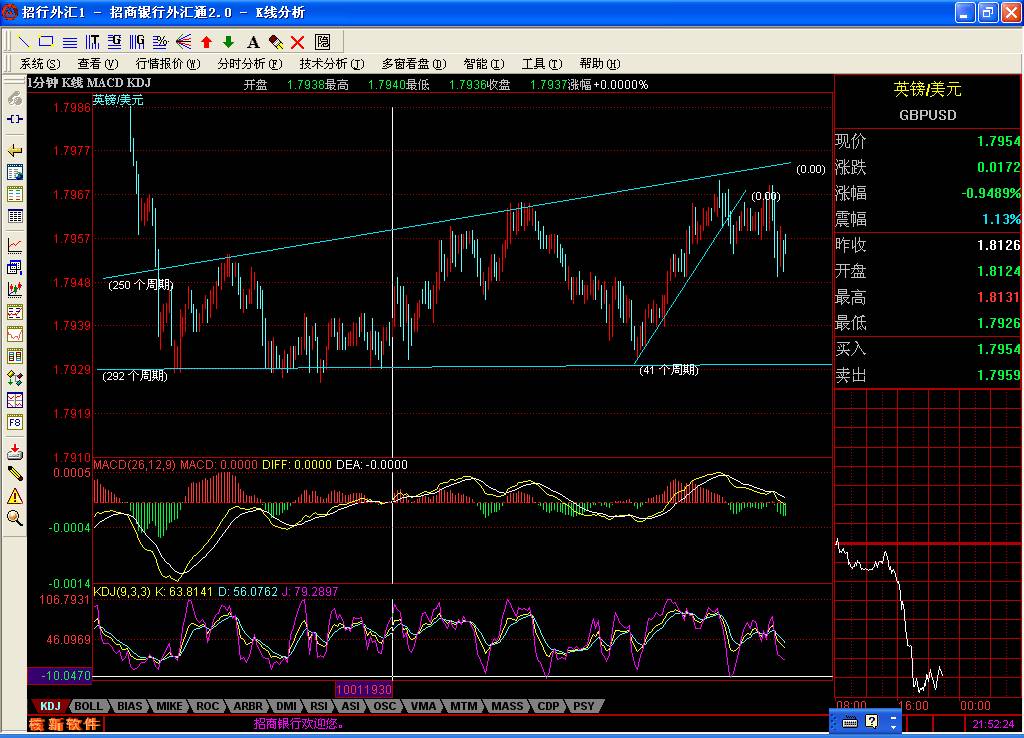Screen dimensions: 1024x738
Task: Toggle the 隐 hide button in toolbar
Action: 322,42
